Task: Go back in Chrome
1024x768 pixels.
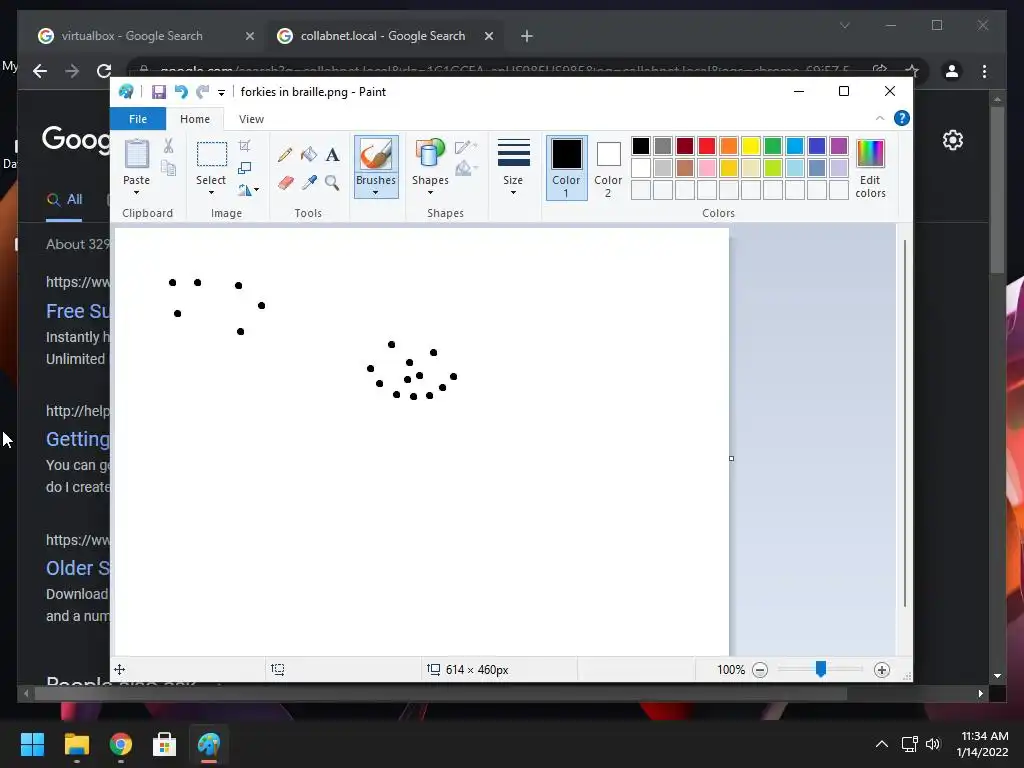Action: (40, 71)
